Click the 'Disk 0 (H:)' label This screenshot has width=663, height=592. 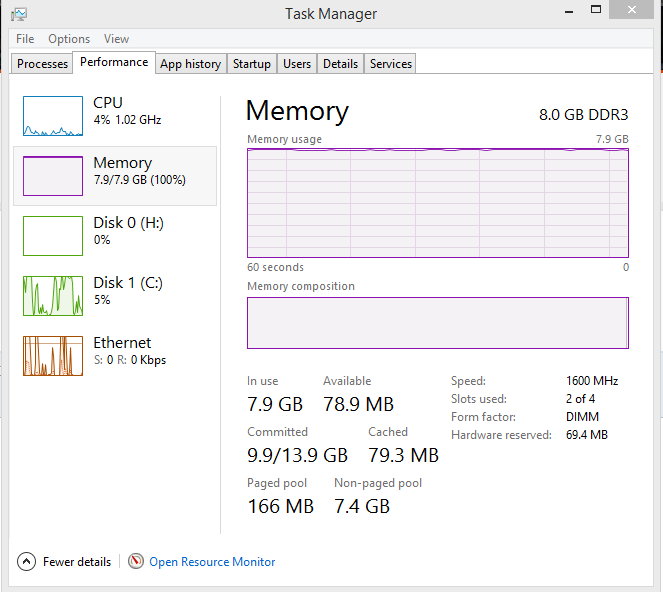pyautogui.click(x=129, y=223)
